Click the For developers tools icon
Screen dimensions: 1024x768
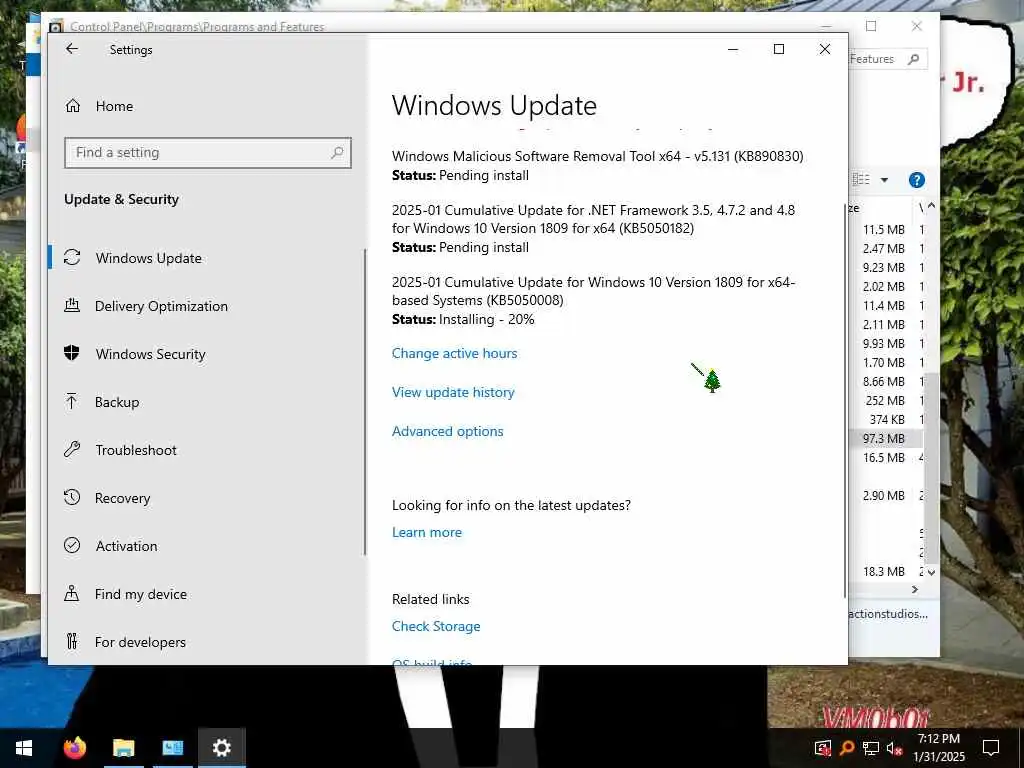click(x=72, y=641)
